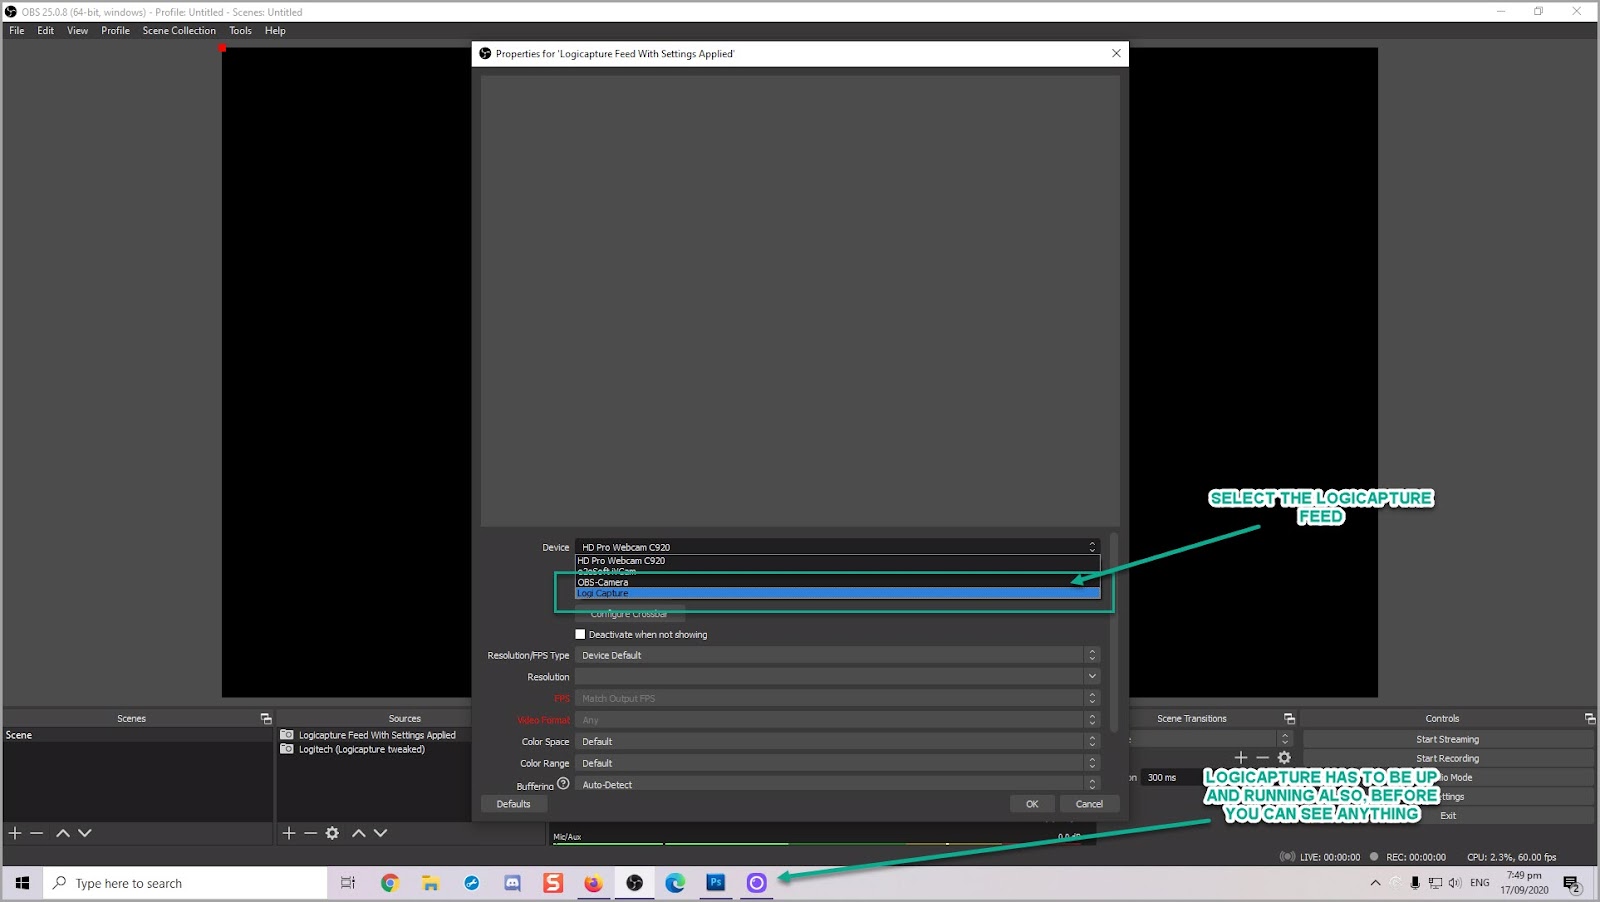Open the Scene Collection menu
The width and height of the screenshot is (1600, 902).
click(x=179, y=31)
